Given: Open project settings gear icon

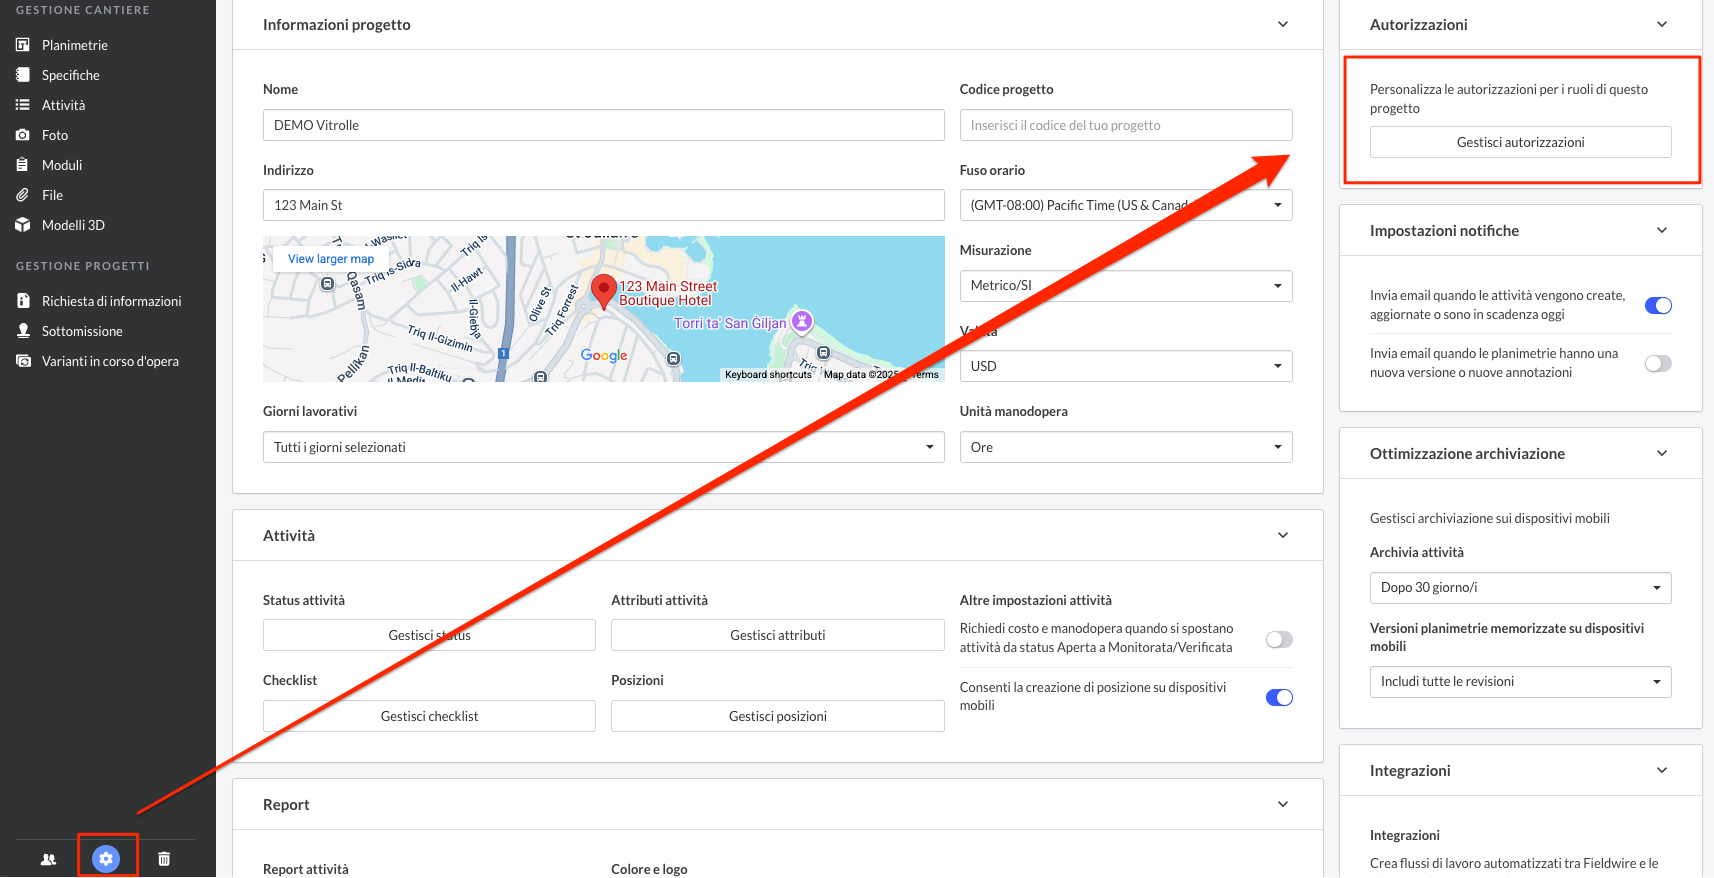Looking at the screenshot, I should 106,858.
